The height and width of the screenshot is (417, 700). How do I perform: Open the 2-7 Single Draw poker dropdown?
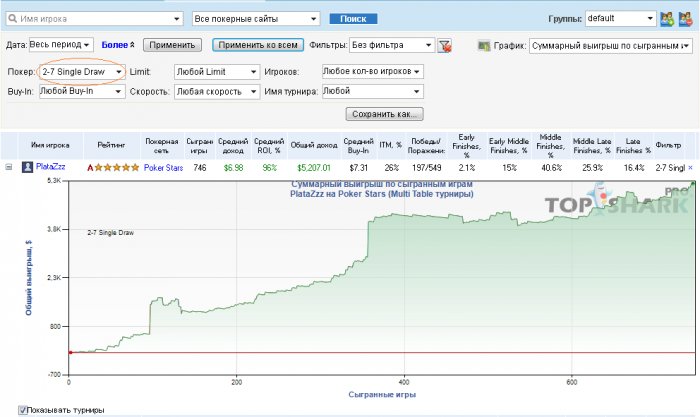click(82, 72)
